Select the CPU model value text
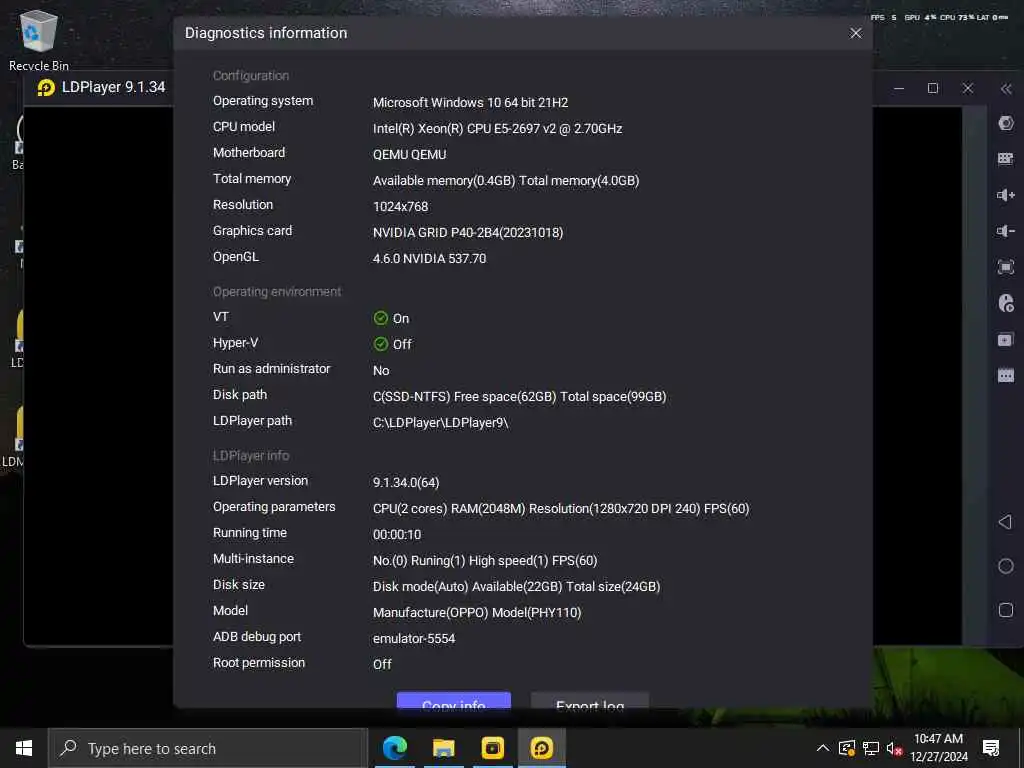Viewport: 1024px width, 768px height. 497,129
